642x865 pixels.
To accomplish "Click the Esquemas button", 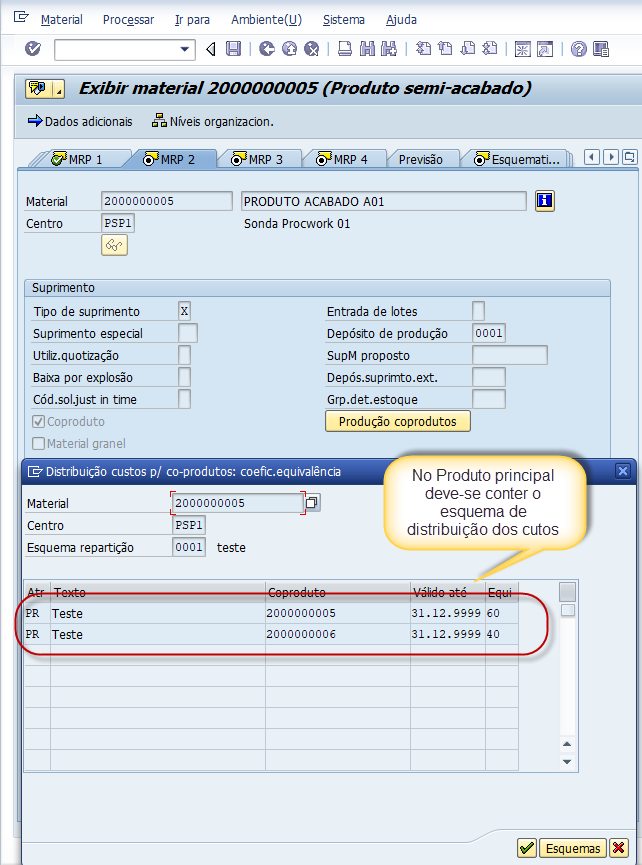I will click(573, 848).
